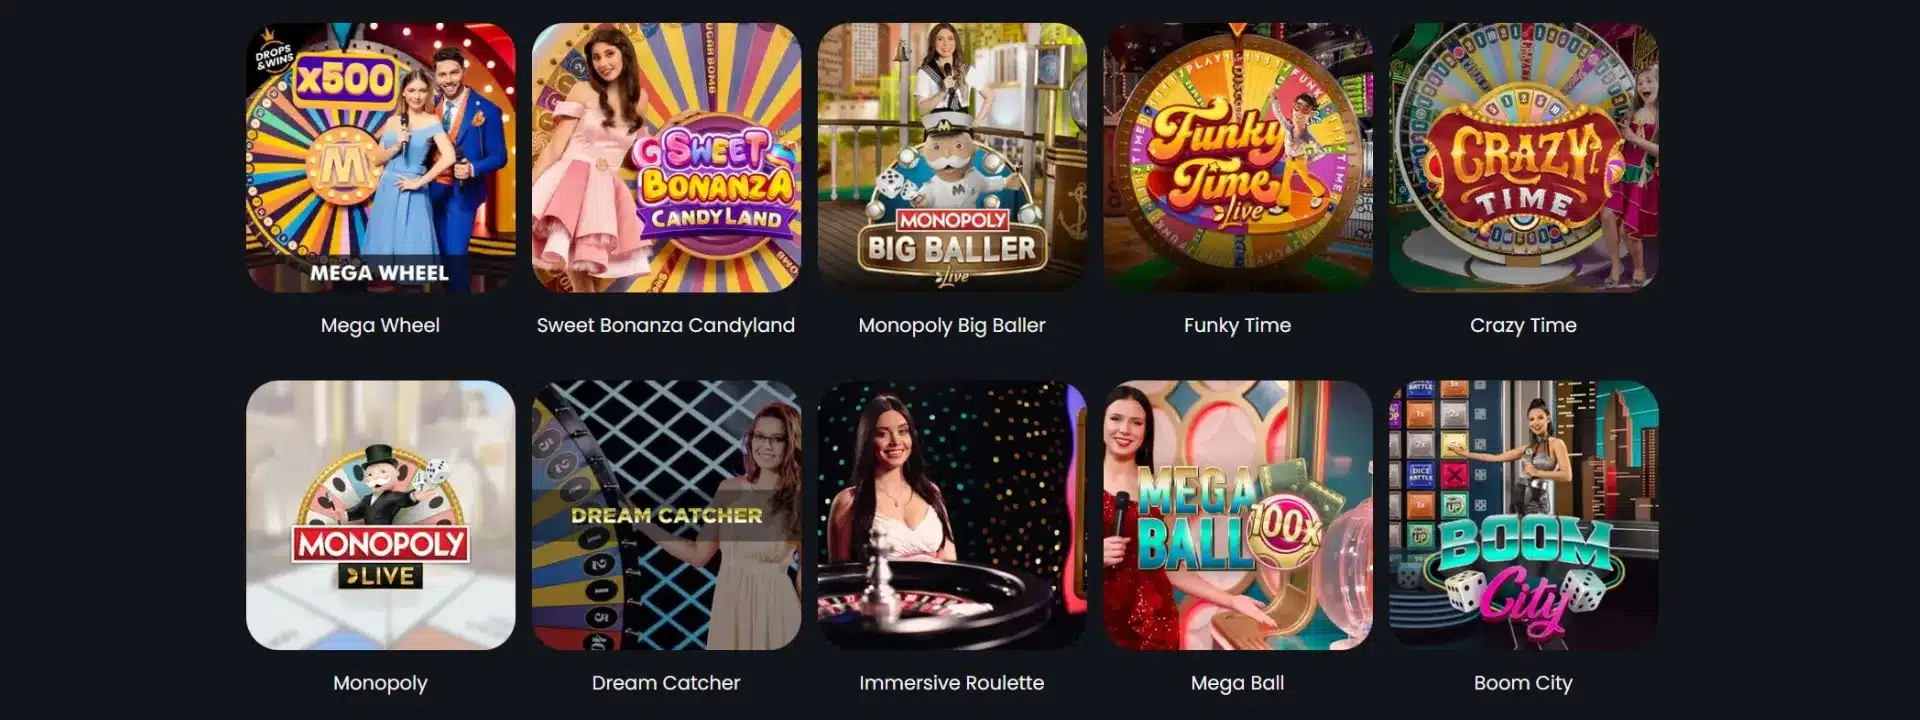This screenshot has width=1920, height=720.
Task: Launch the Boom City game thumbnail
Action: coord(1524,515)
